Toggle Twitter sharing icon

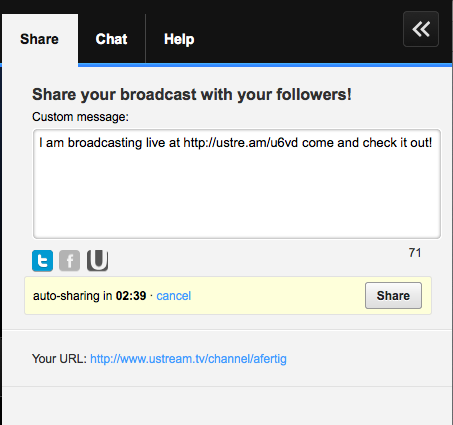[x=42, y=261]
